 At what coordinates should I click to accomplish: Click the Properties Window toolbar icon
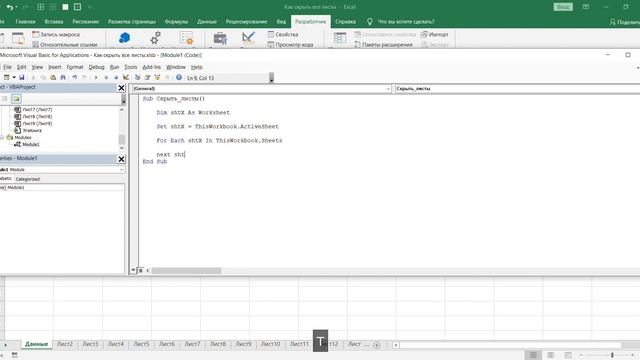(x=147, y=78)
